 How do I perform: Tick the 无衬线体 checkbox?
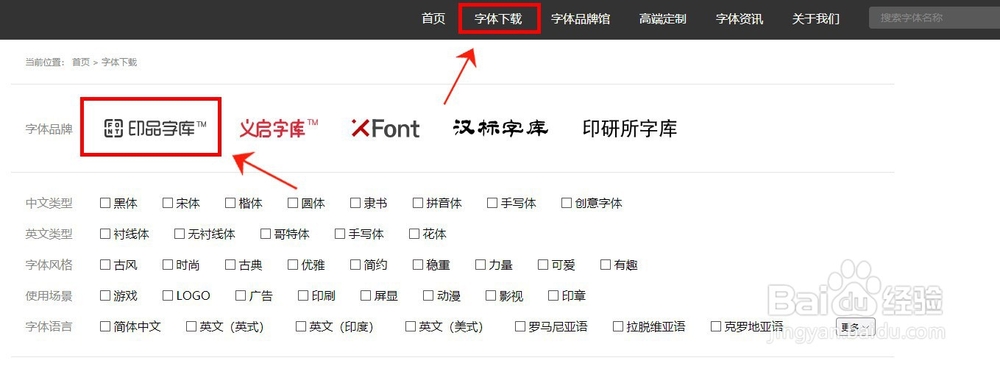(179, 234)
